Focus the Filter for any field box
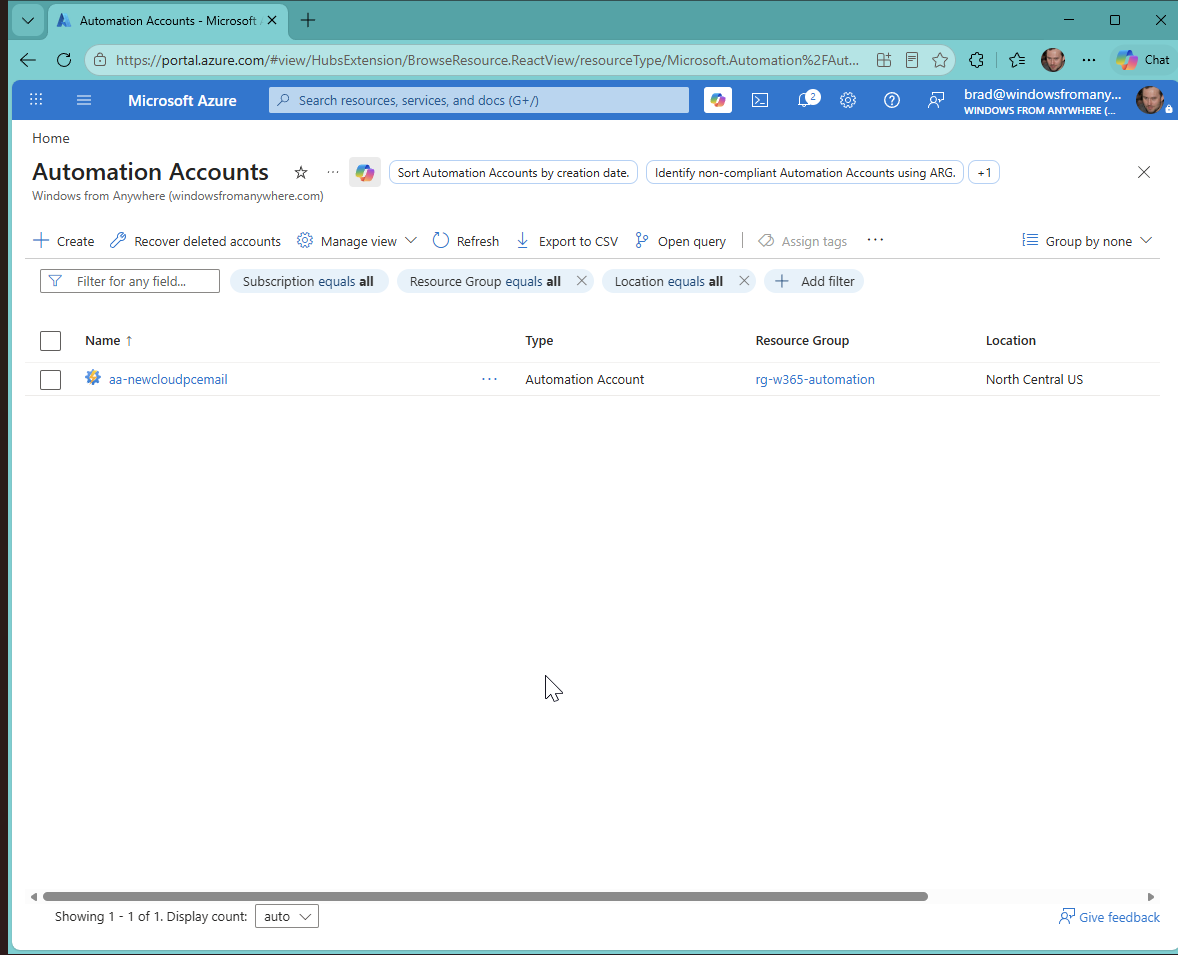The width and height of the screenshot is (1178, 955). click(130, 281)
